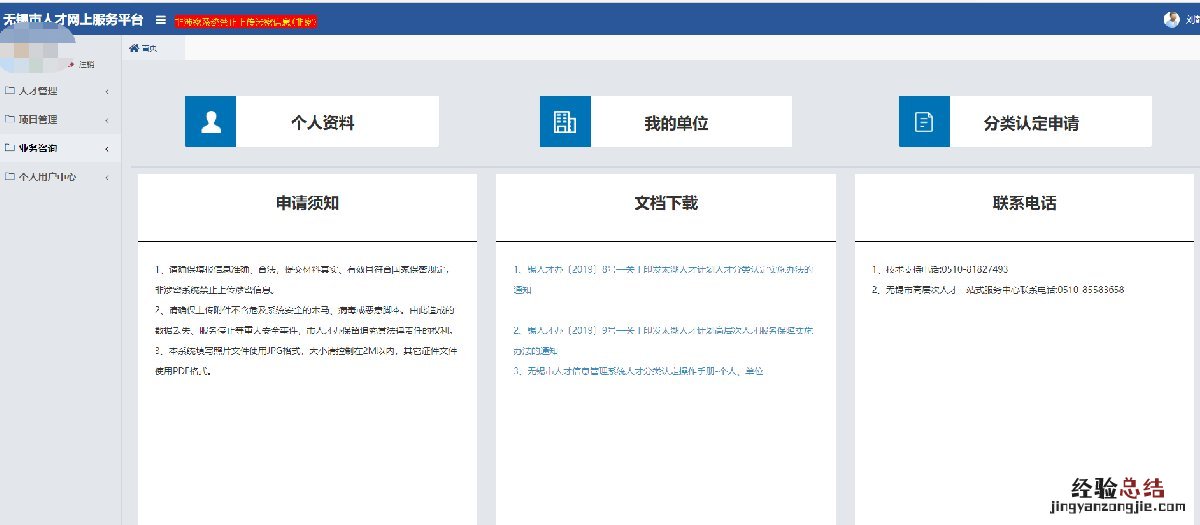Click the folder icon beside 人才管理
The width and height of the screenshot is (1200, 525).
10,91
